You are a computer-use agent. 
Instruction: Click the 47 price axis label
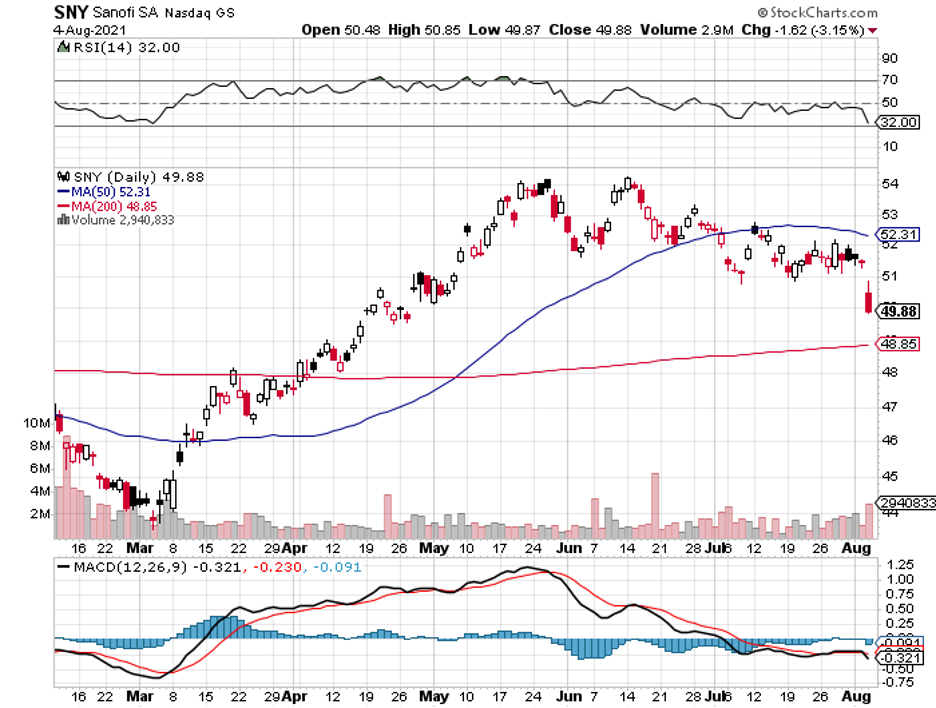click(889, 407)
